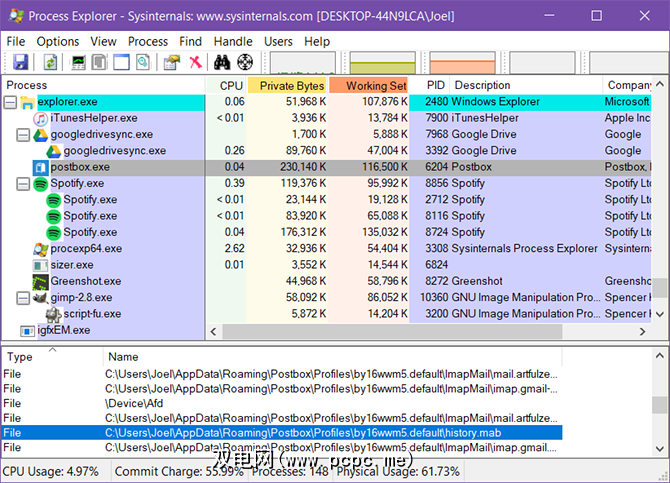The image size is (670, 483).
Task: Click the child googledrivesync.exe Drive icon
Action: coord(53,151)
